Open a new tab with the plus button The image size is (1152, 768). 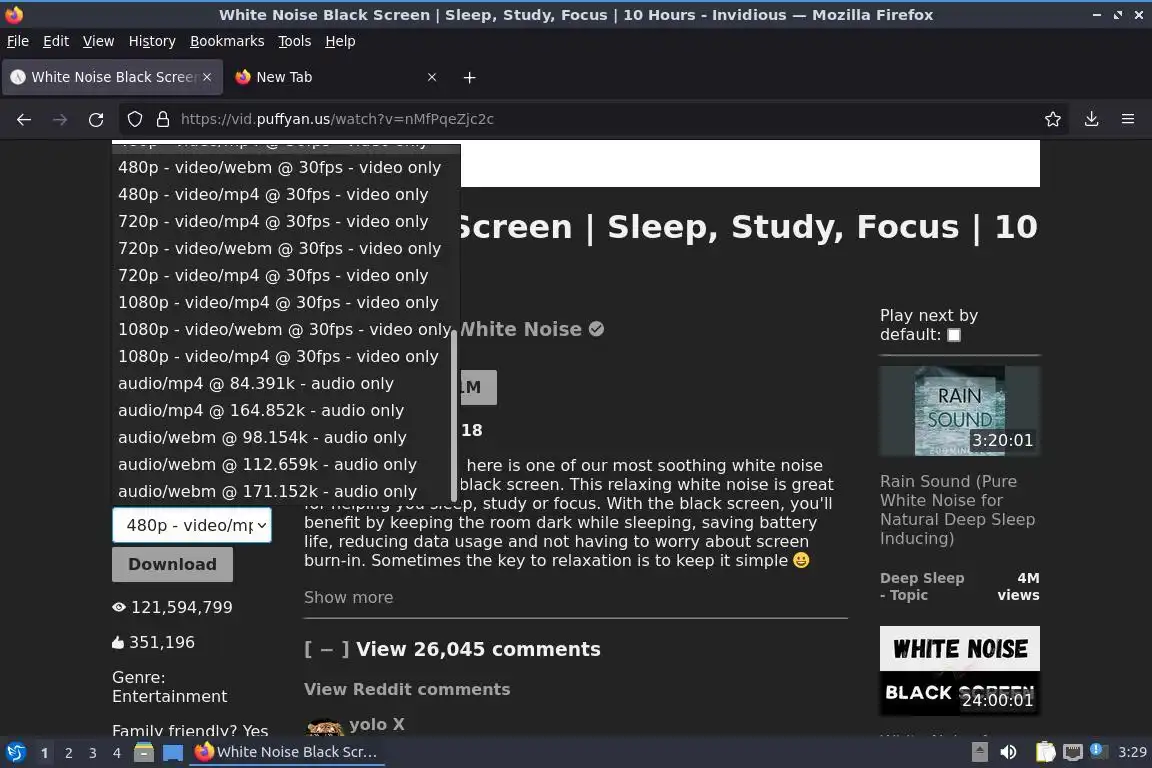469,77
